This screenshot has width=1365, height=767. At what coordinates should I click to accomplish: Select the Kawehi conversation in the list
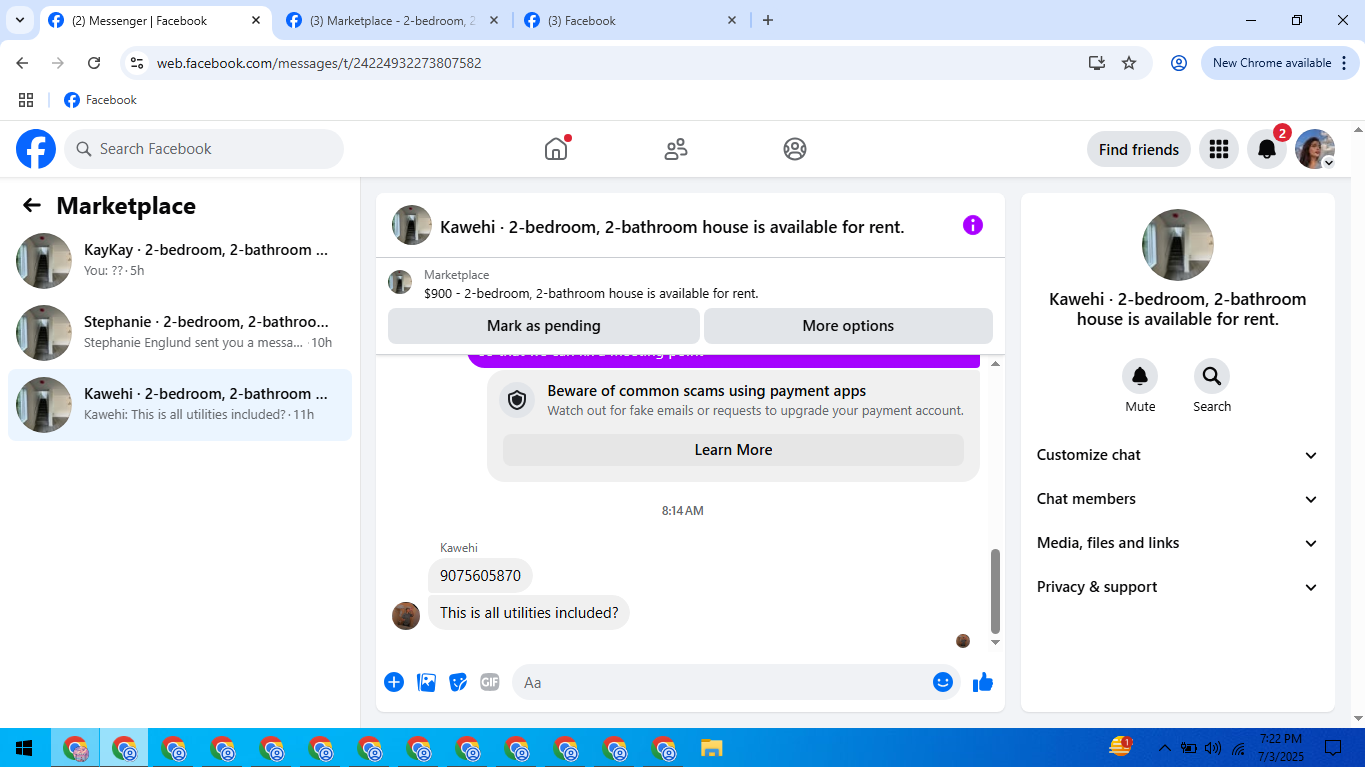[180, 405]
